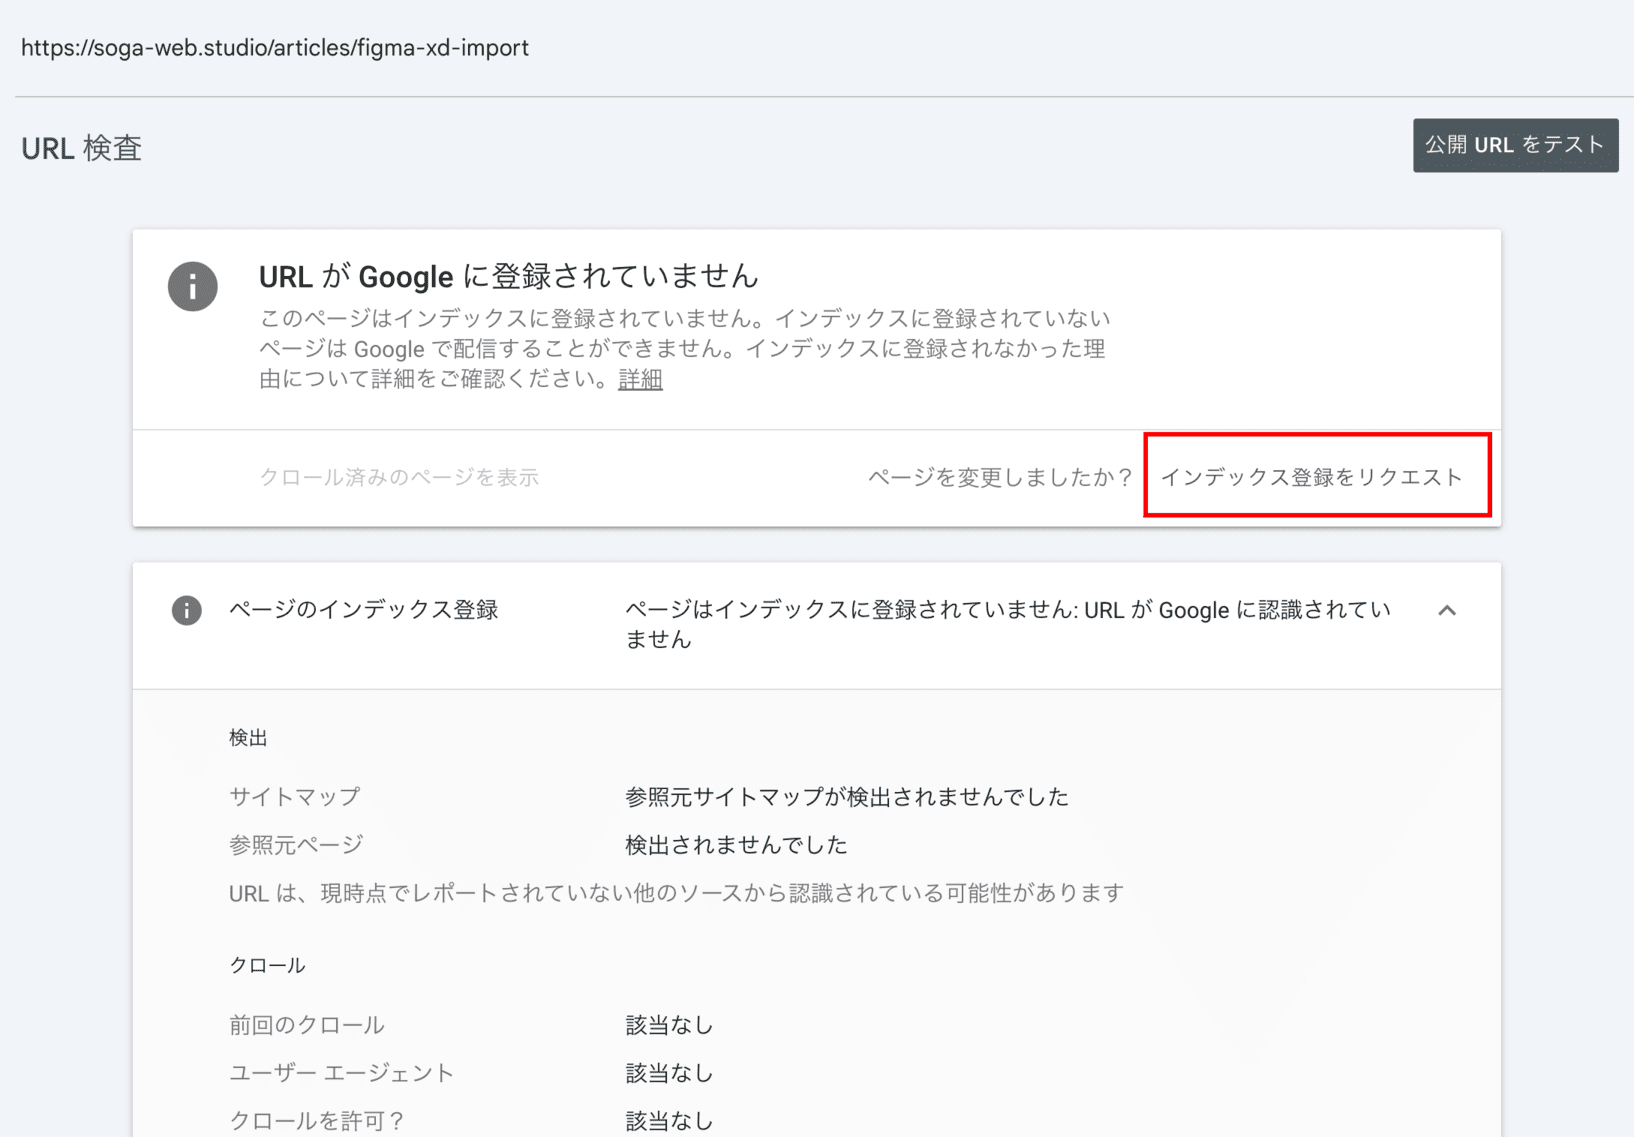
Task: Click the 参照元ページ row
Action: [x=294, y=844]
